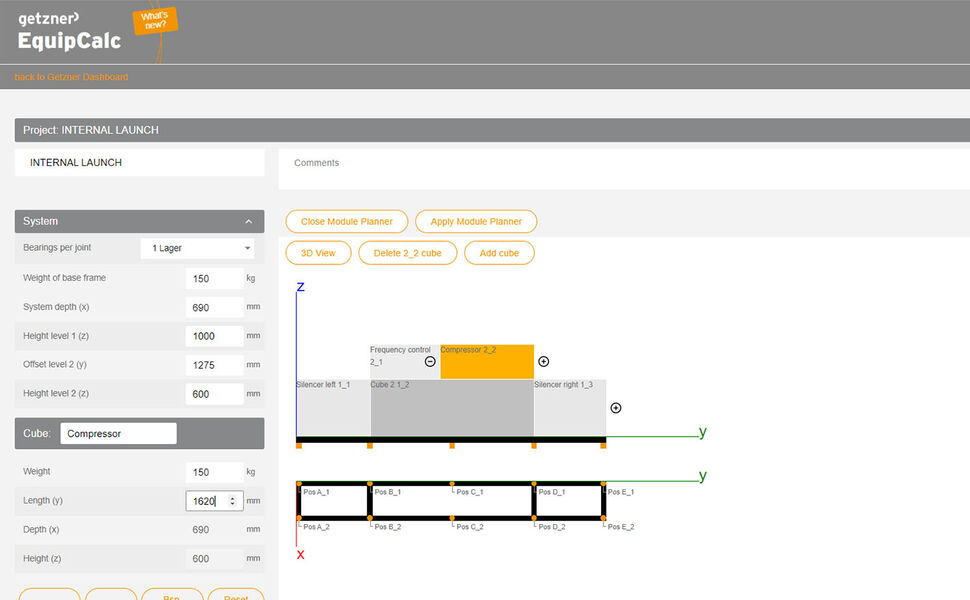970x600 pixels.
Task: Open the back to Getzner Dashboard link
Action: (x=71, y=77)
